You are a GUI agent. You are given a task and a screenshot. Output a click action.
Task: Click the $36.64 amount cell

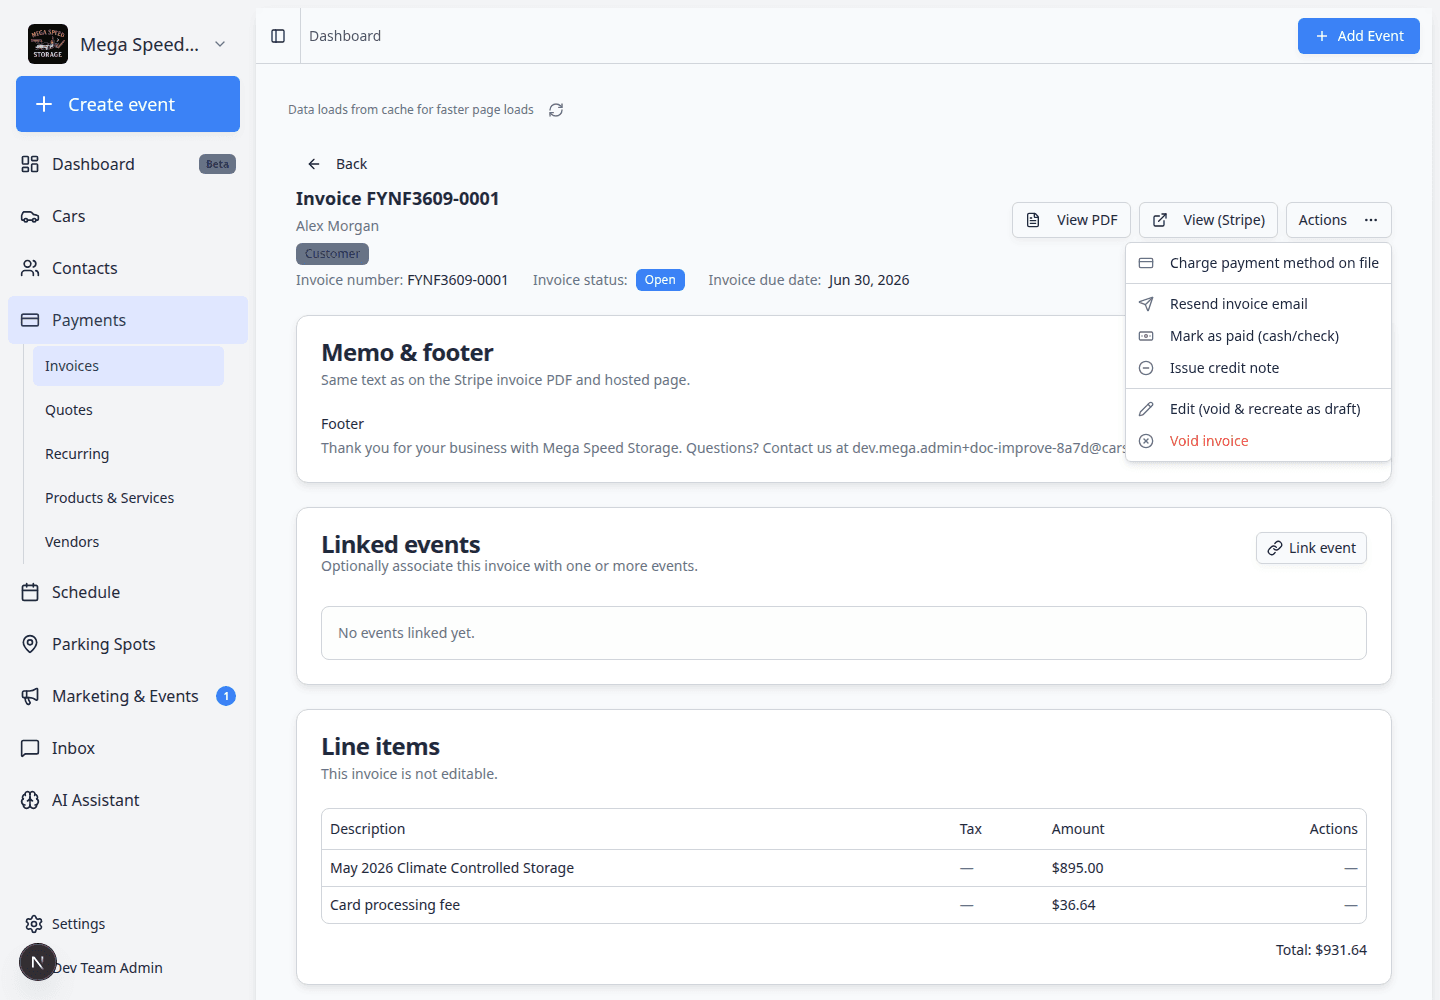click(1073, 905)
